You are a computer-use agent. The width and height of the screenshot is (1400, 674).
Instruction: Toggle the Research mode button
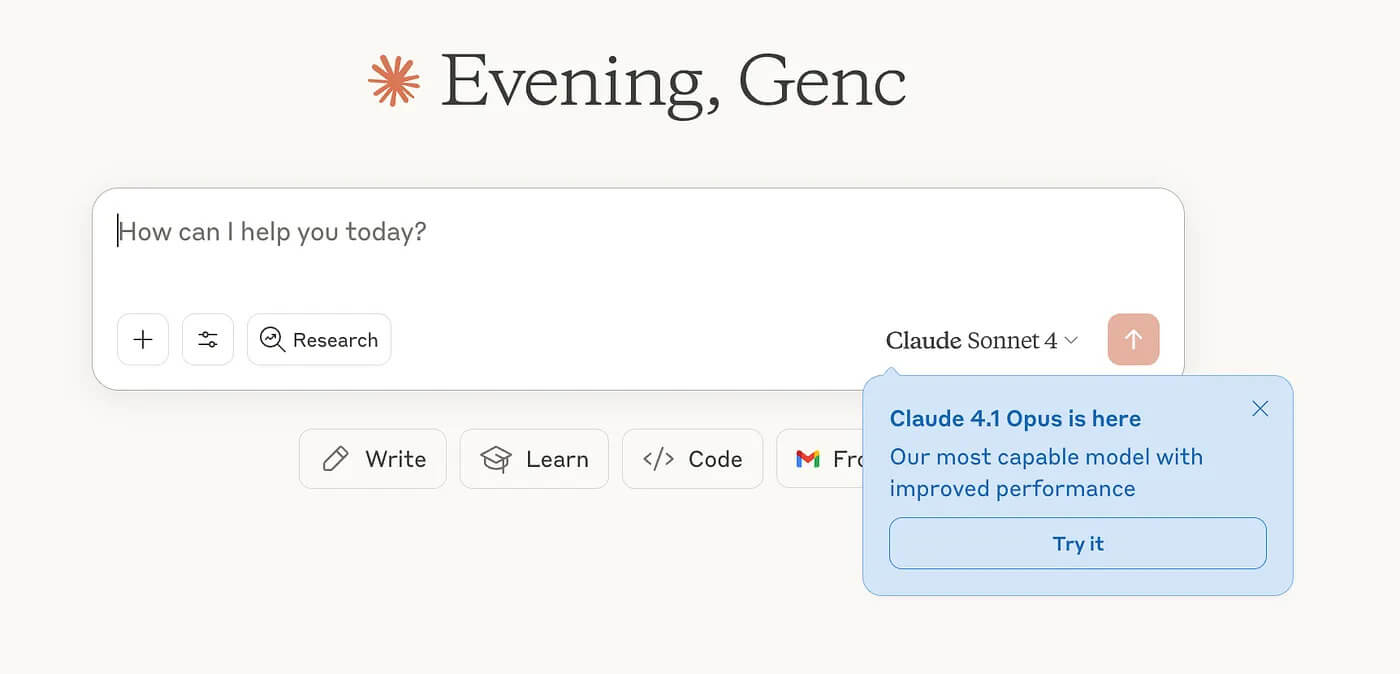tap(319, 340)
